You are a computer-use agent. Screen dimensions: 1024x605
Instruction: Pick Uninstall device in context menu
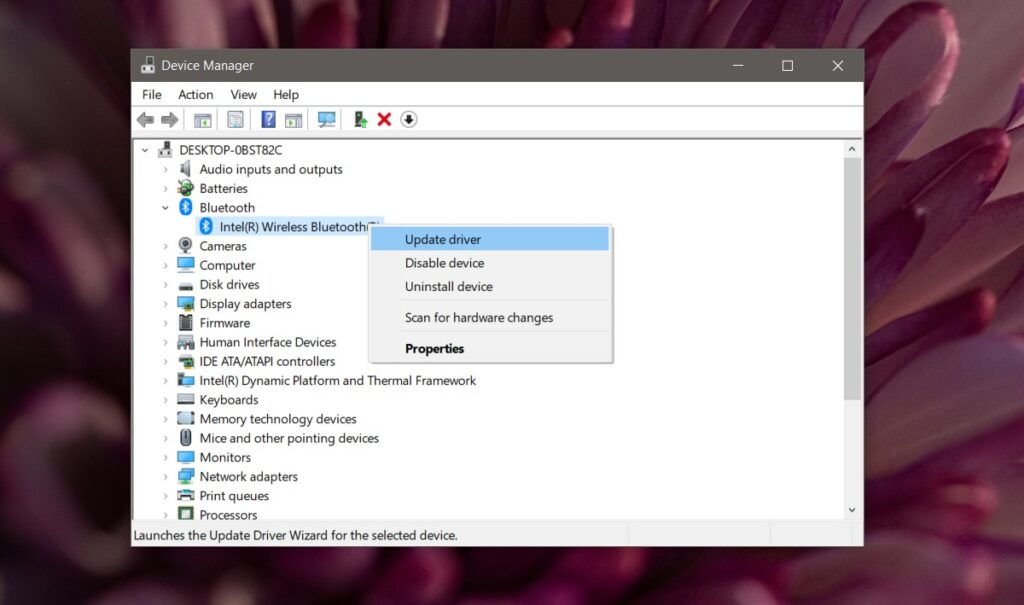(x=448, y=286)
